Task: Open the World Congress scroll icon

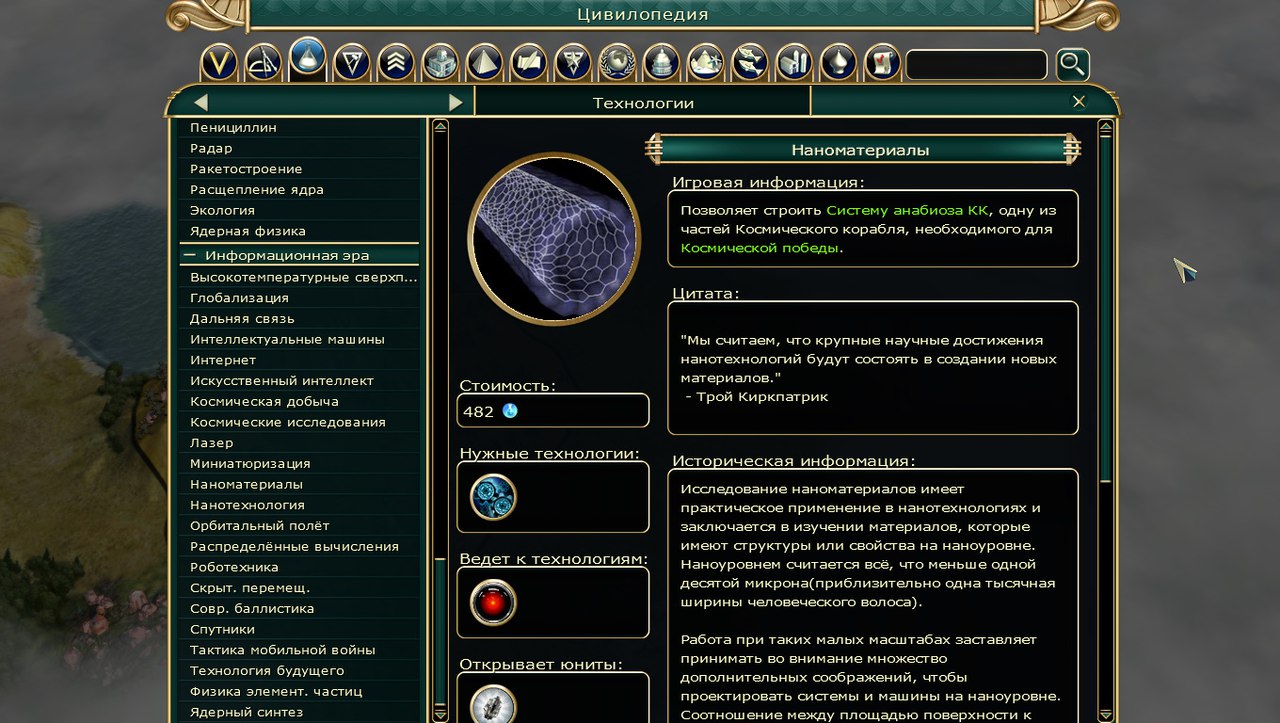Action: [882, 63]
